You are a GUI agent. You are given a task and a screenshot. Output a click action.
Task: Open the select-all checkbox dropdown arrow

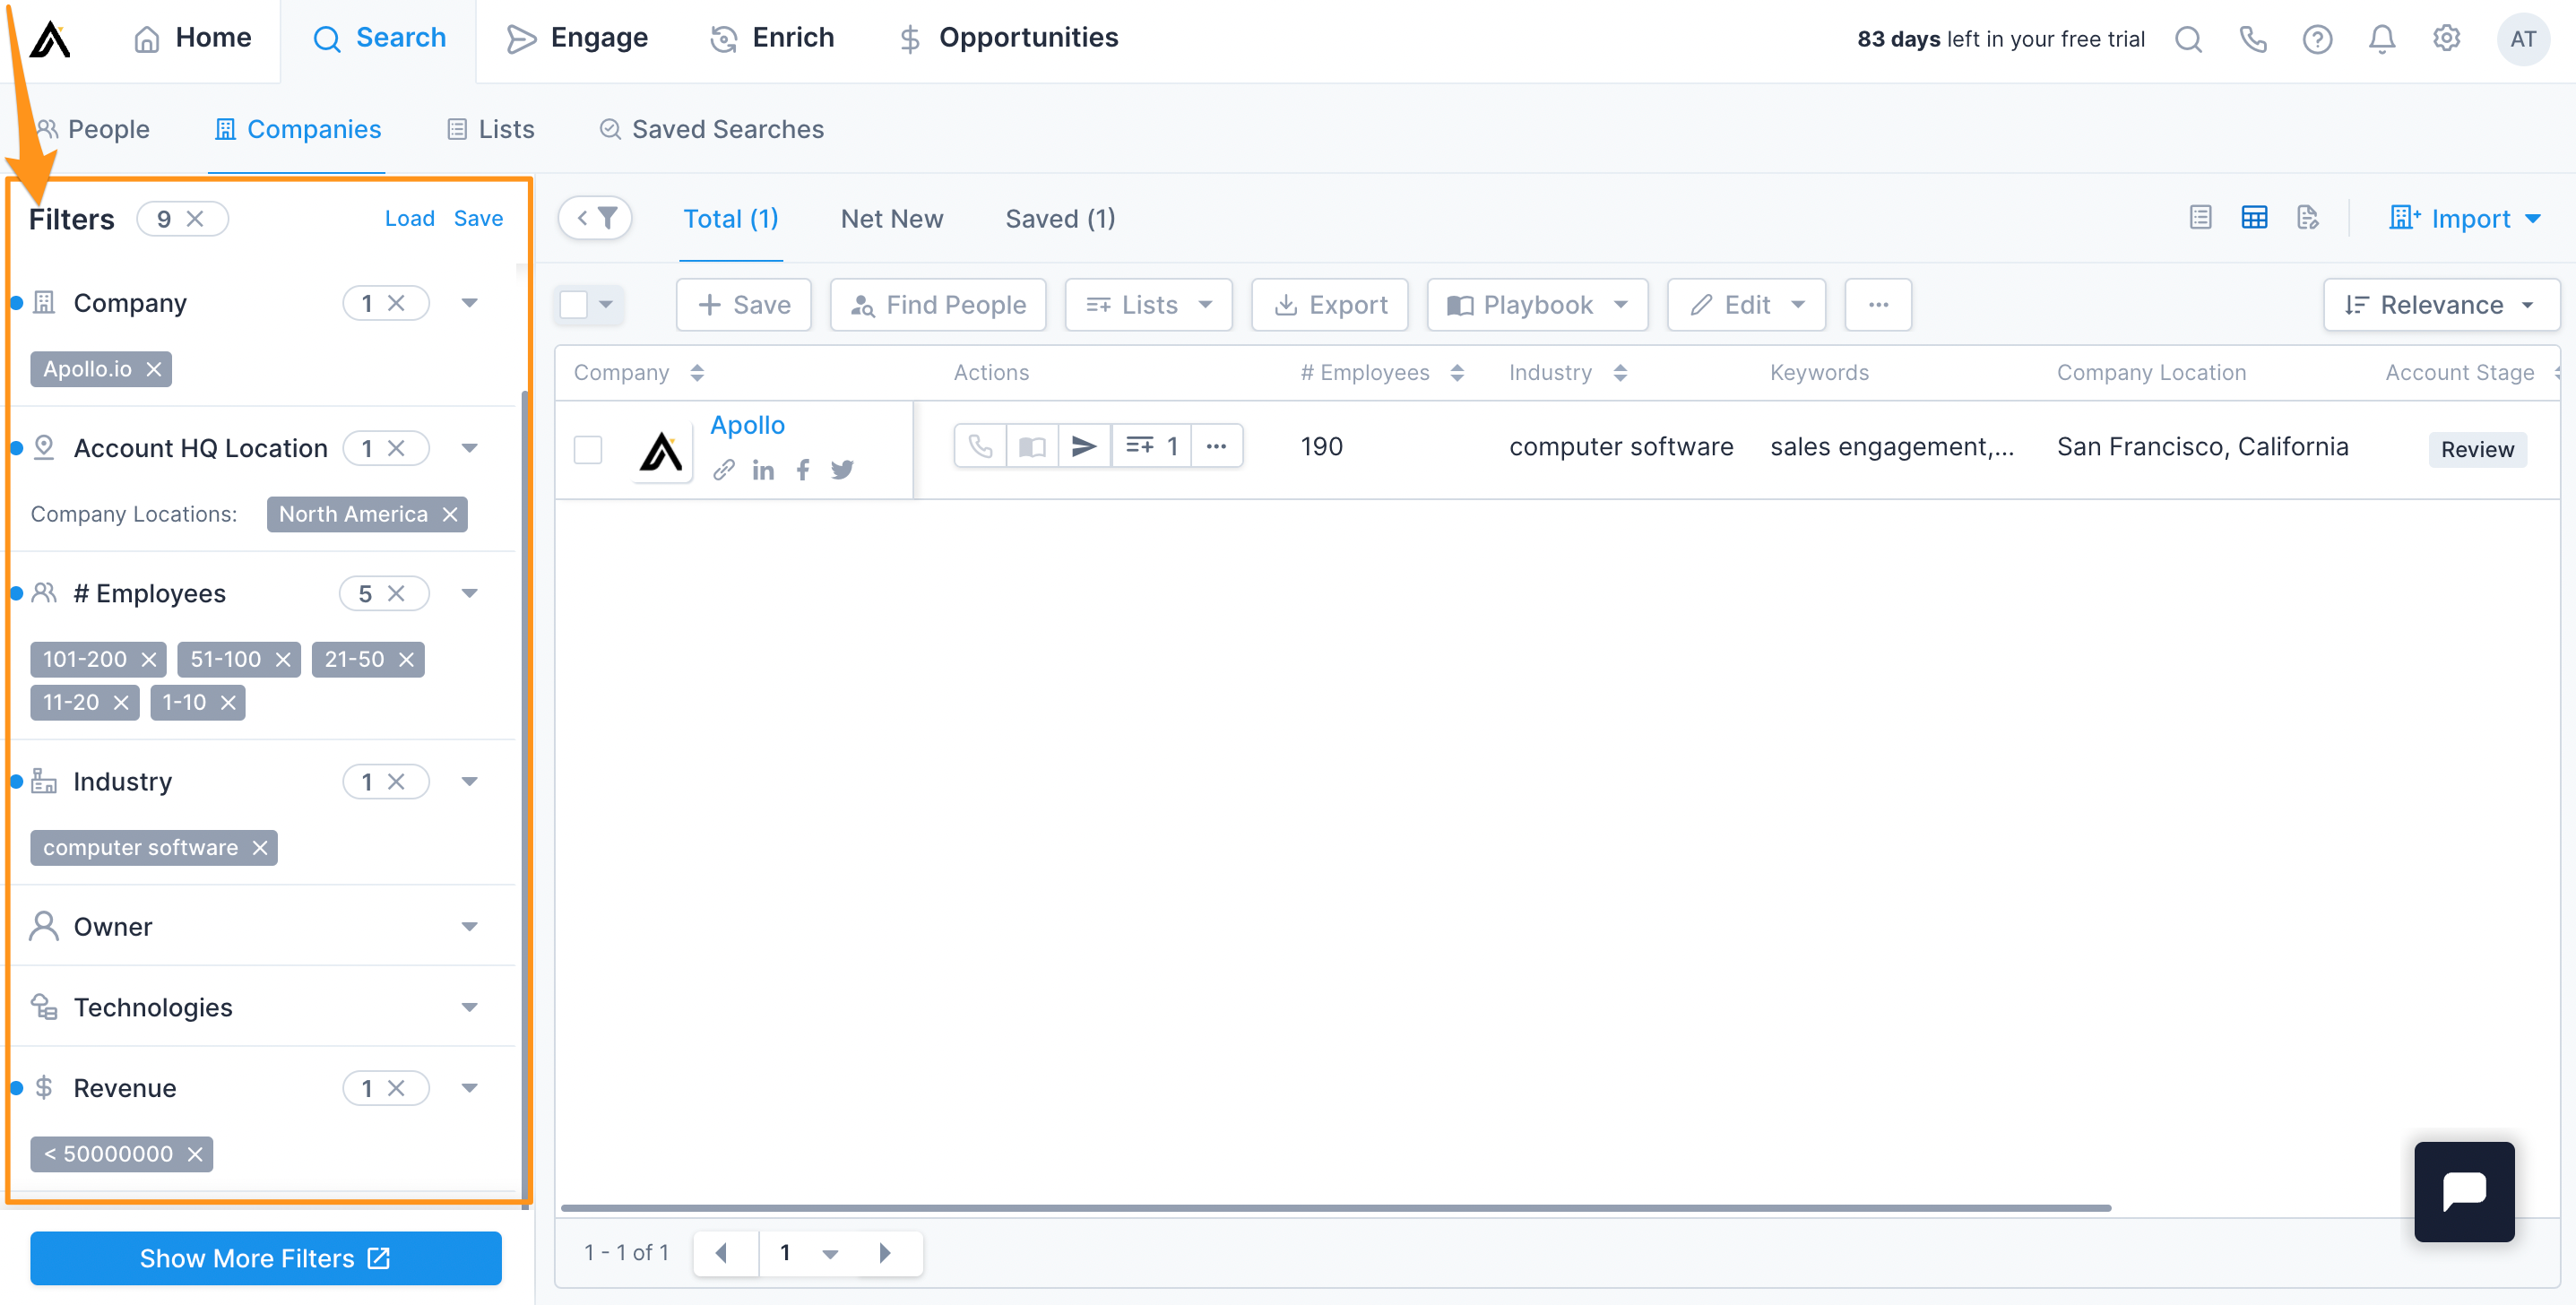pyautogui.click(x=606, y=305)
